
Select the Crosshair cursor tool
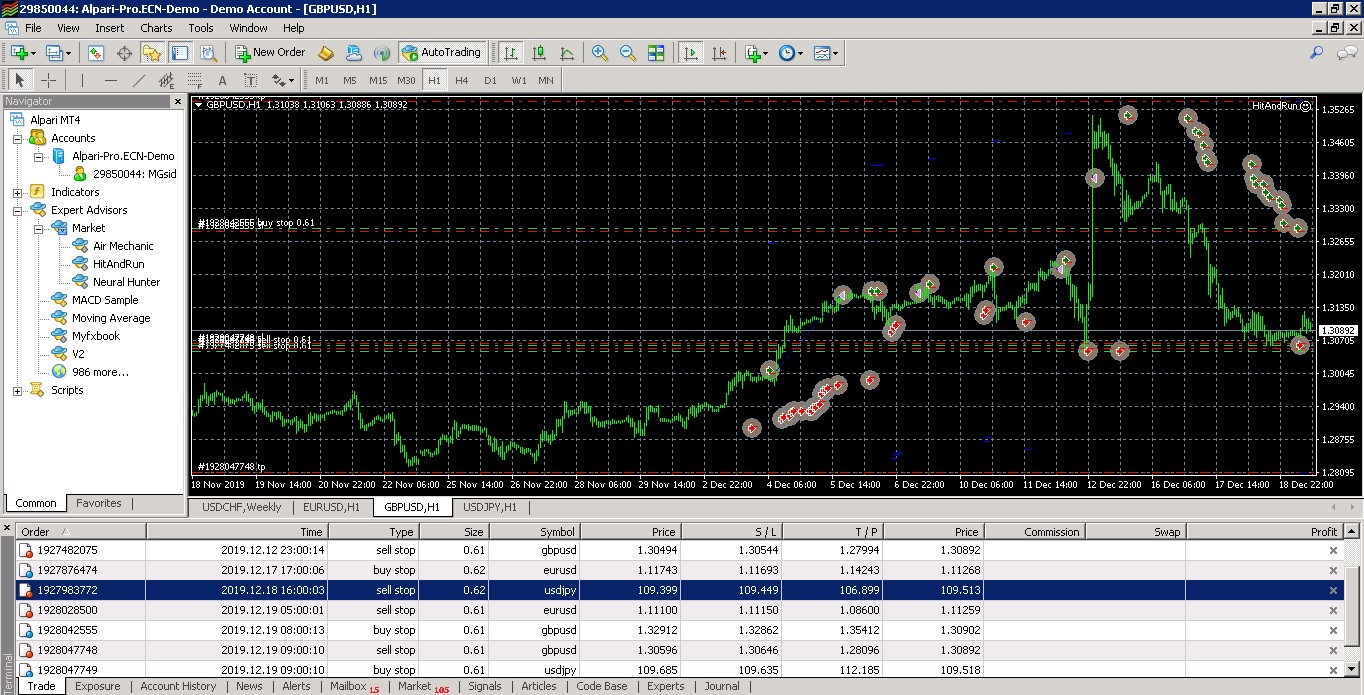(x=48, y=80)
